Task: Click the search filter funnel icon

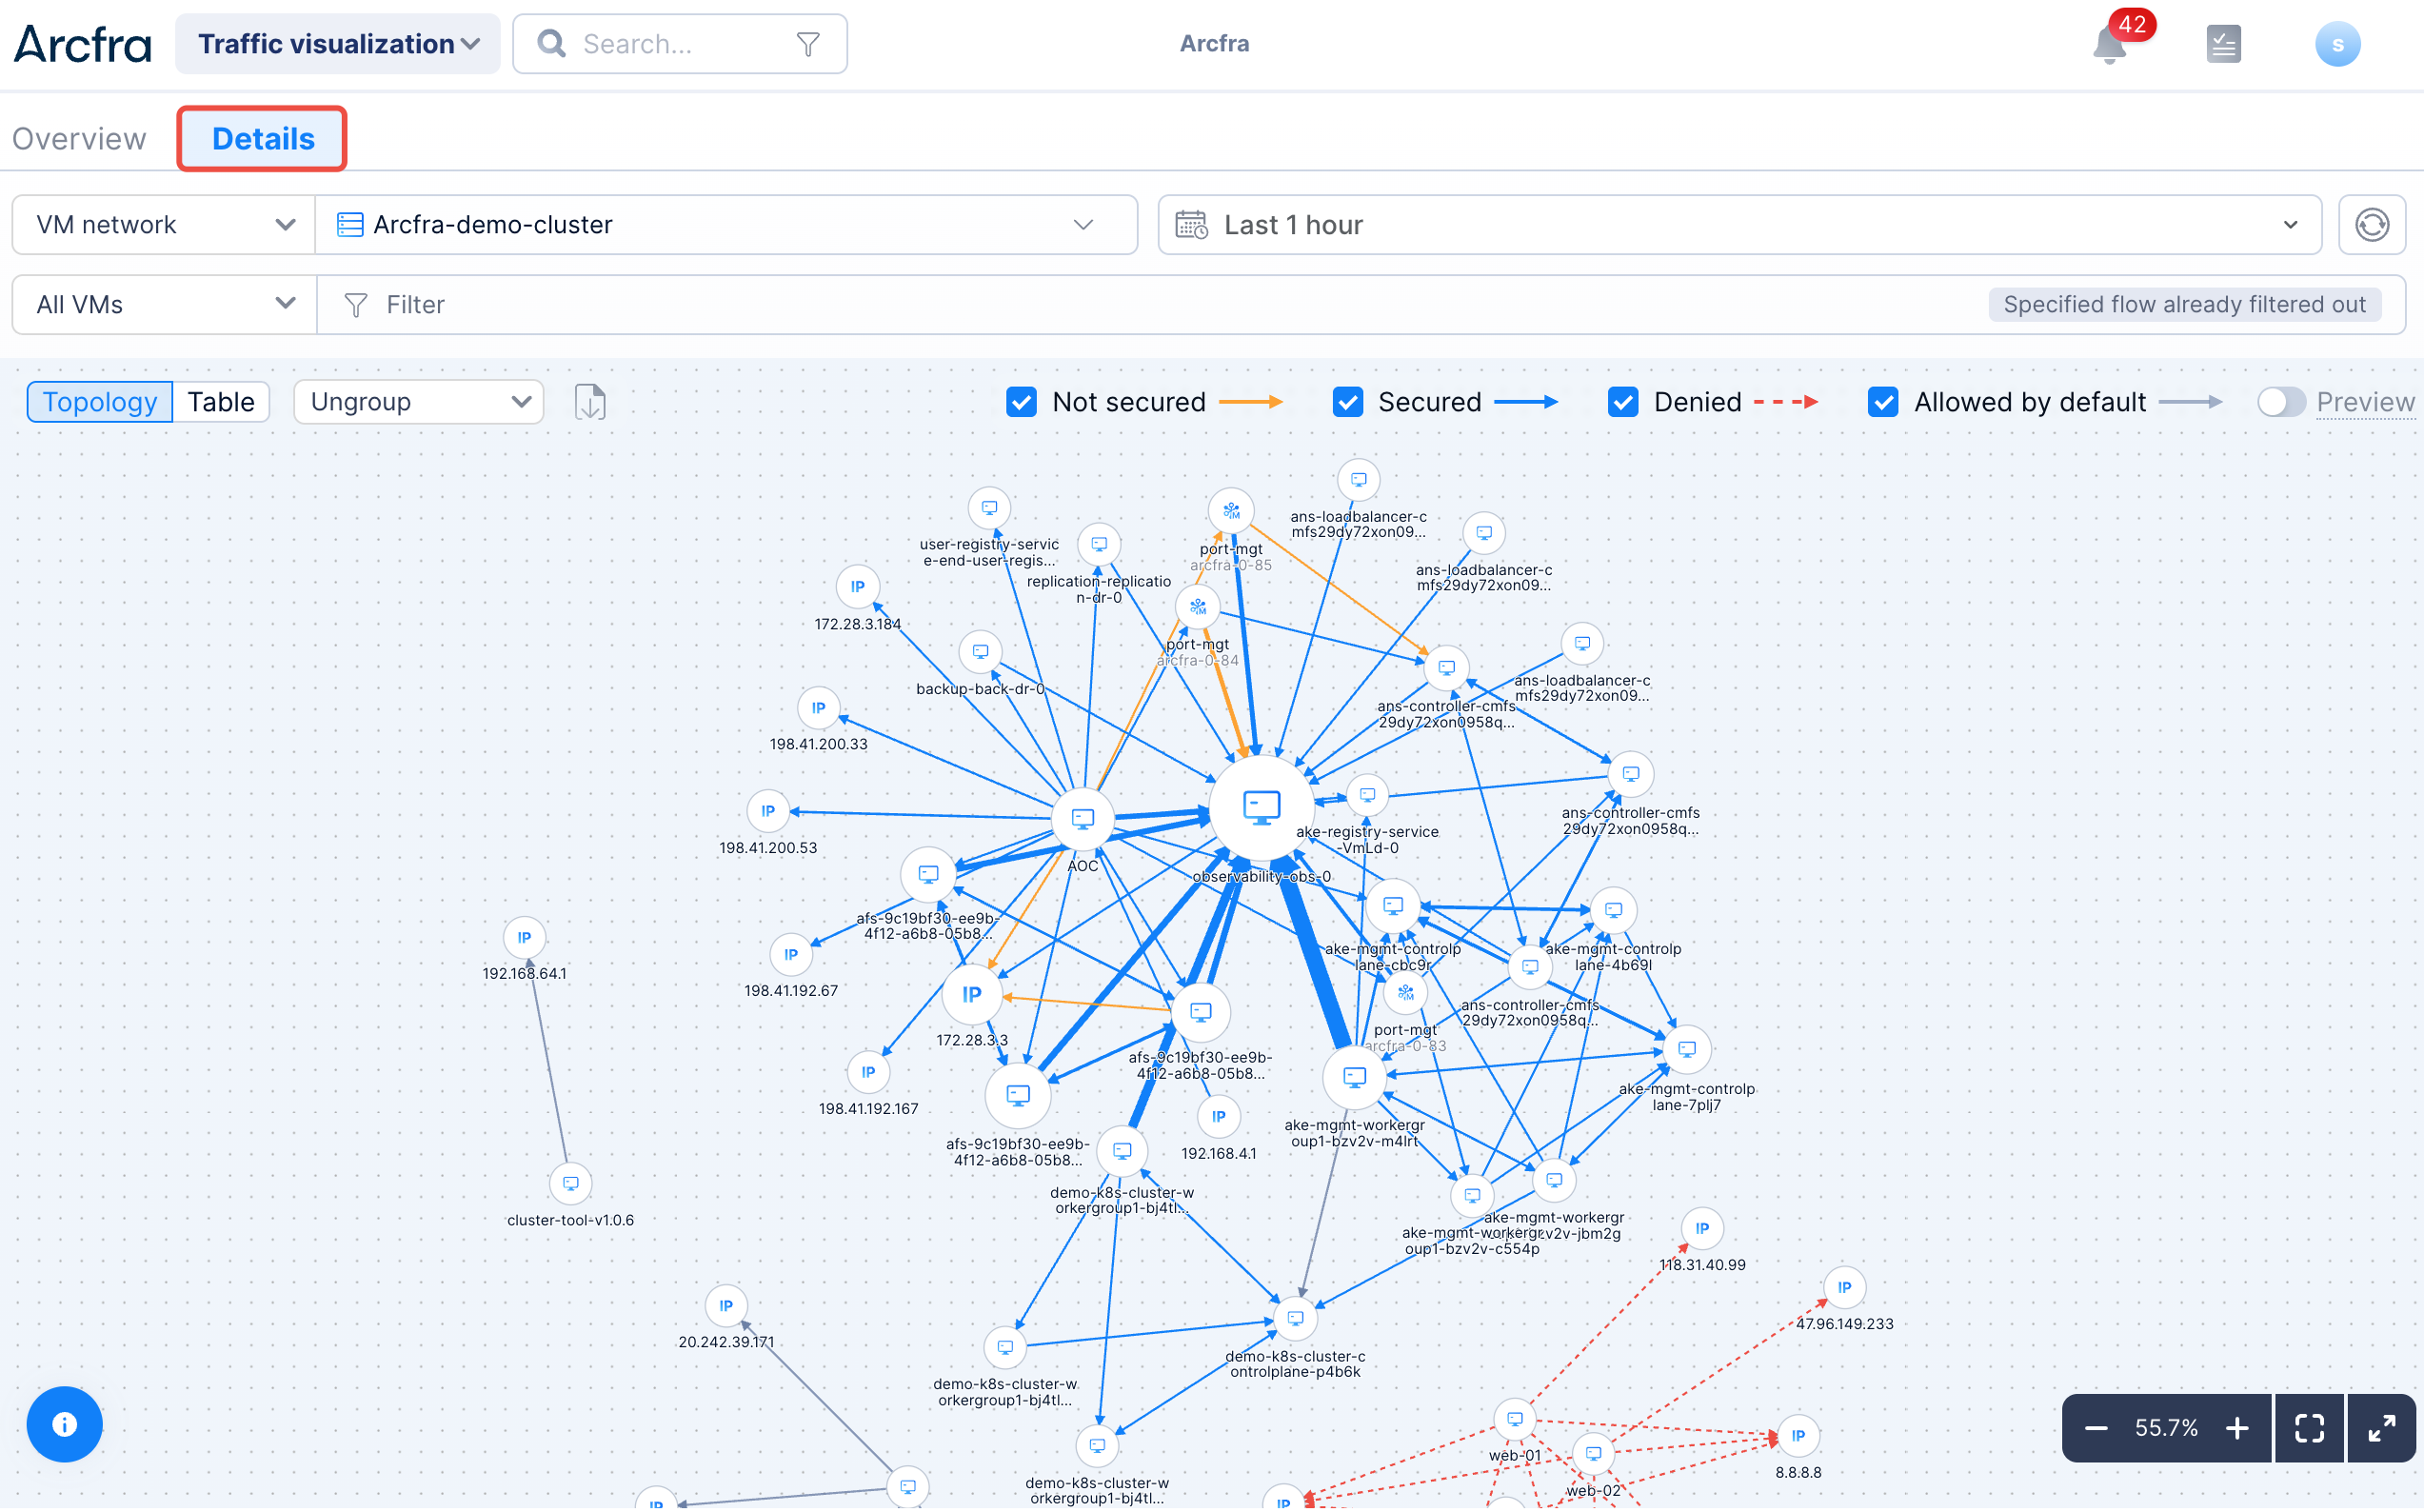Action: click(x=808, y=44)
